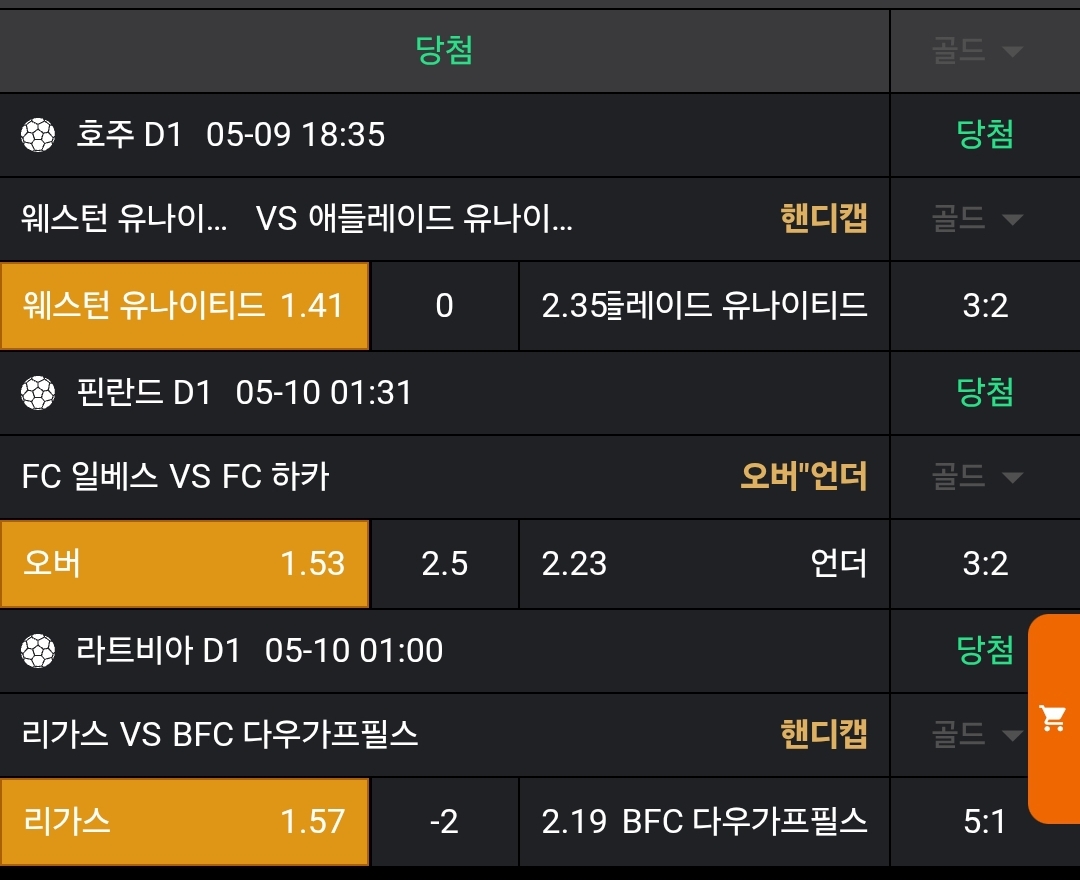The height and width of the screenshot is (880, 1080).
Task: Choose BFC 다우가프필스 2.19 odds option
Action: (x=704, y=822)
